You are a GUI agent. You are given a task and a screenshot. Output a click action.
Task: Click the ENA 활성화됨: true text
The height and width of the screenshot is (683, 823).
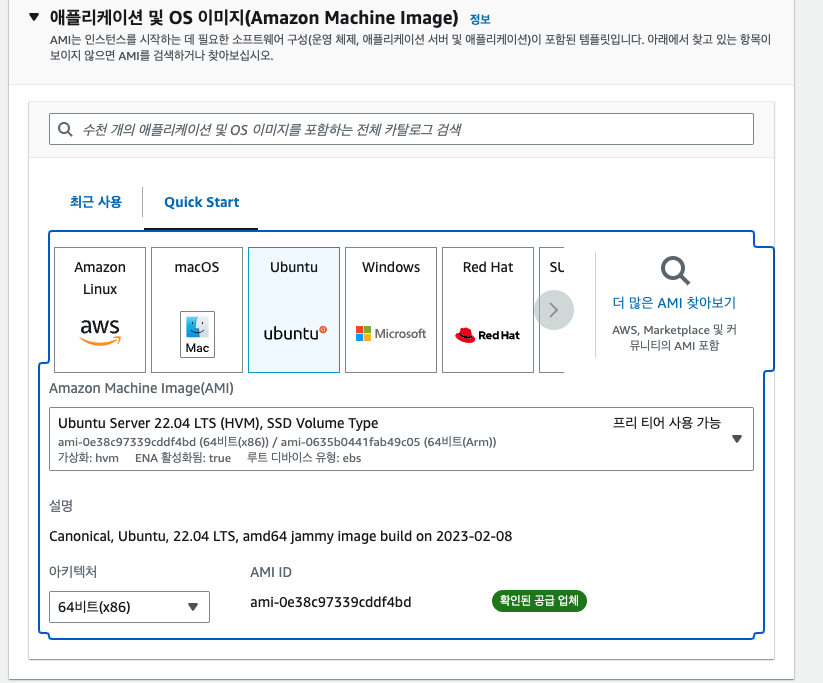click(x=183, y=458)
